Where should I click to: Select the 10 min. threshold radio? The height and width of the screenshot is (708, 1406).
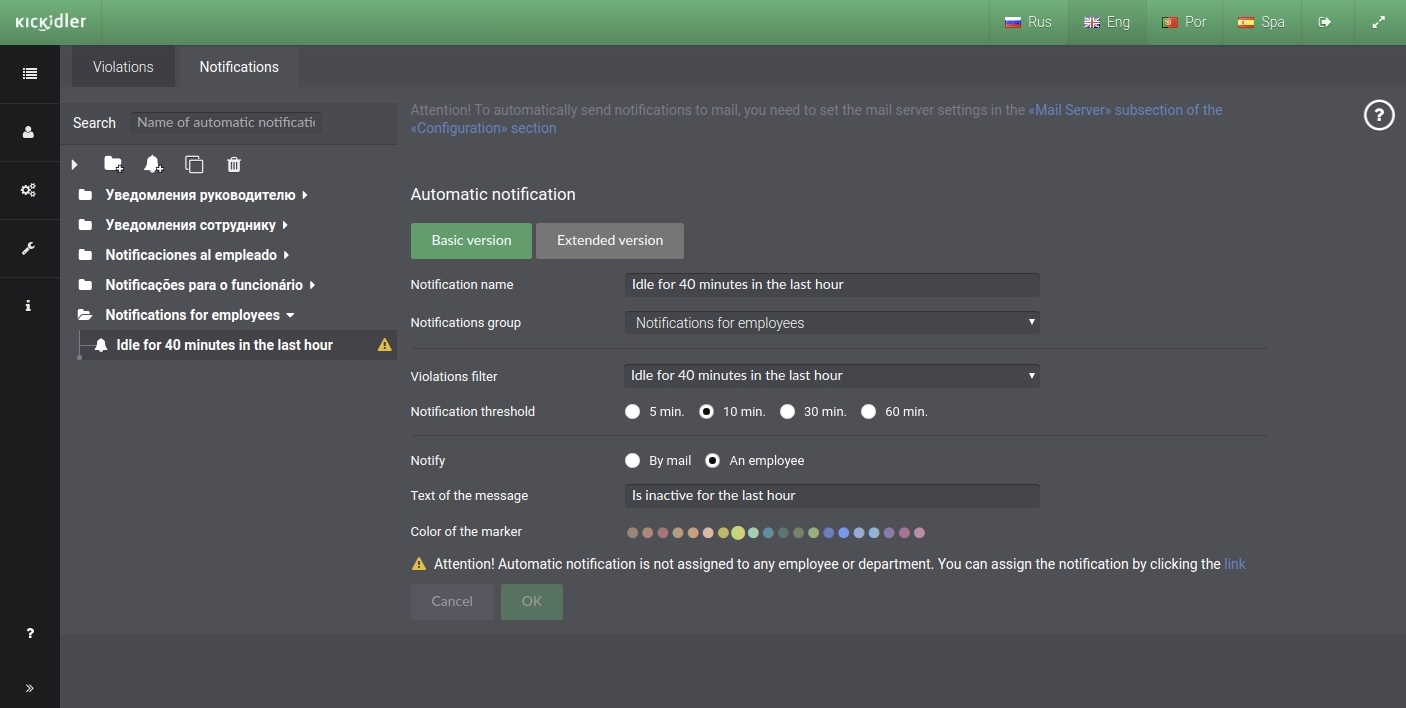(x=707, y=411)
